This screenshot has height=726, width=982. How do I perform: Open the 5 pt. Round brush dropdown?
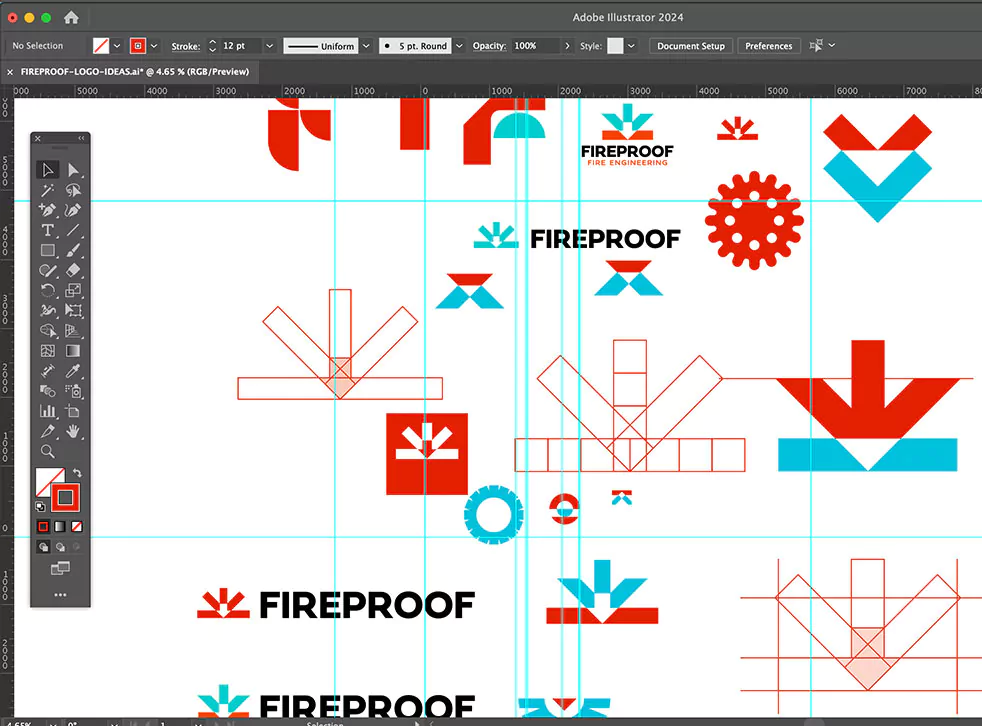tap(460, 46)
